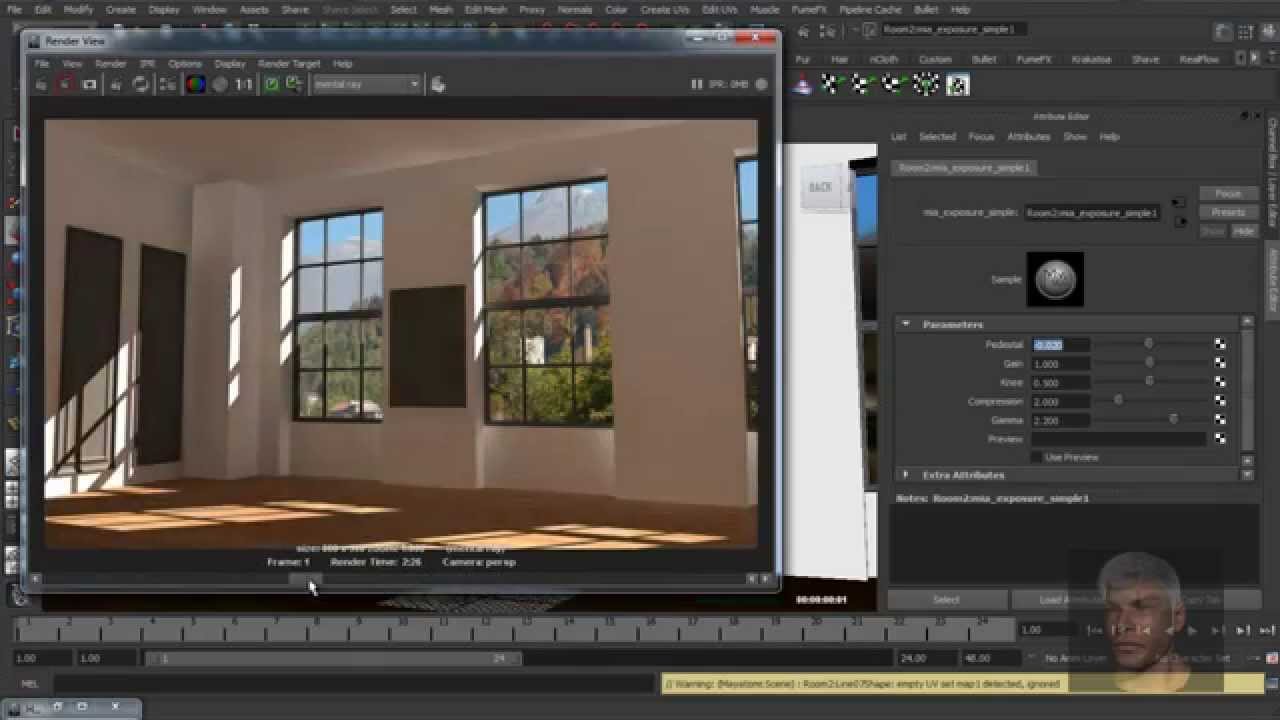Click the play forward button on timeline

click(1191, 630)
